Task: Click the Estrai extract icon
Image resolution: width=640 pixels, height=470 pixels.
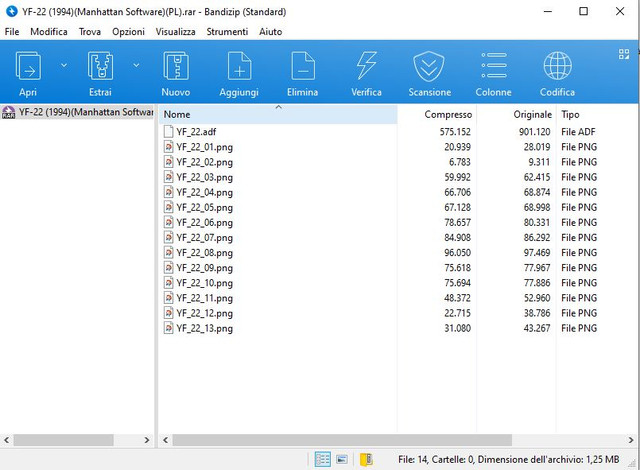Action: click(100, 66)
